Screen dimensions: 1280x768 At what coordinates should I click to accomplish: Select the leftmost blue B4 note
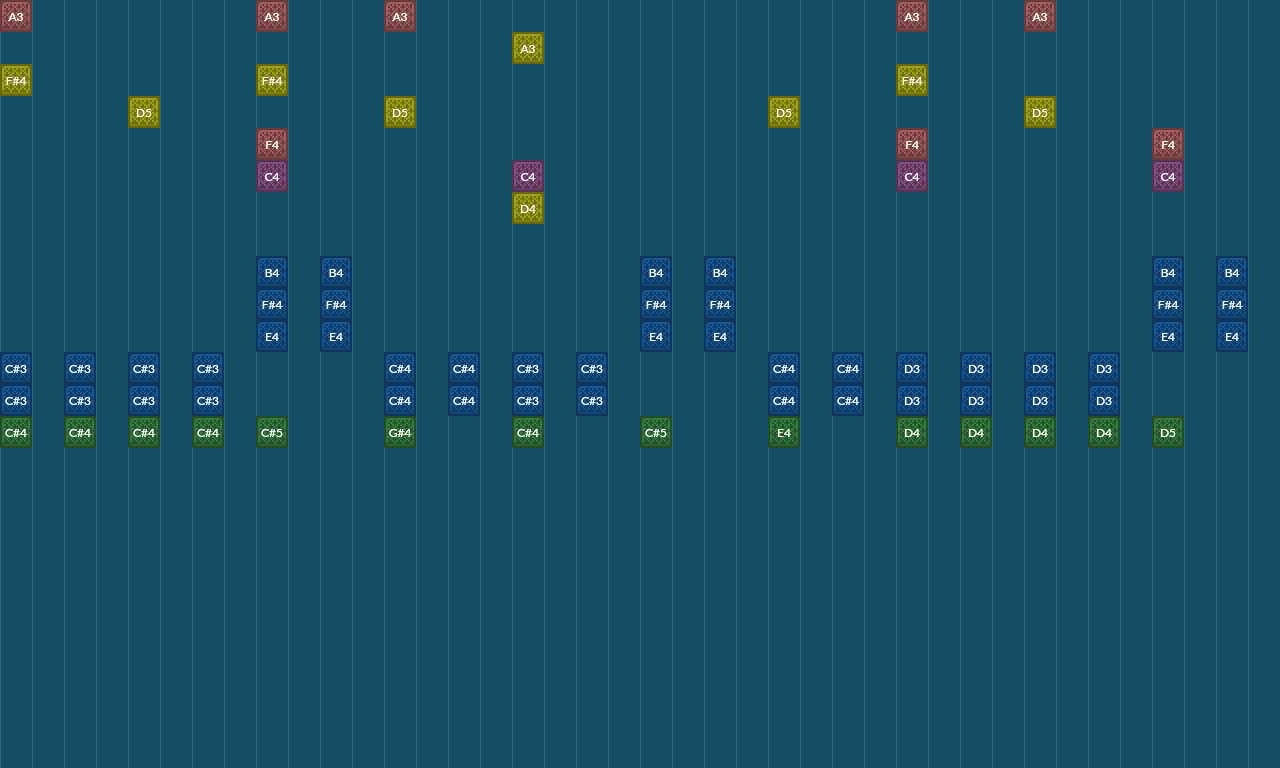pos(272,272)
